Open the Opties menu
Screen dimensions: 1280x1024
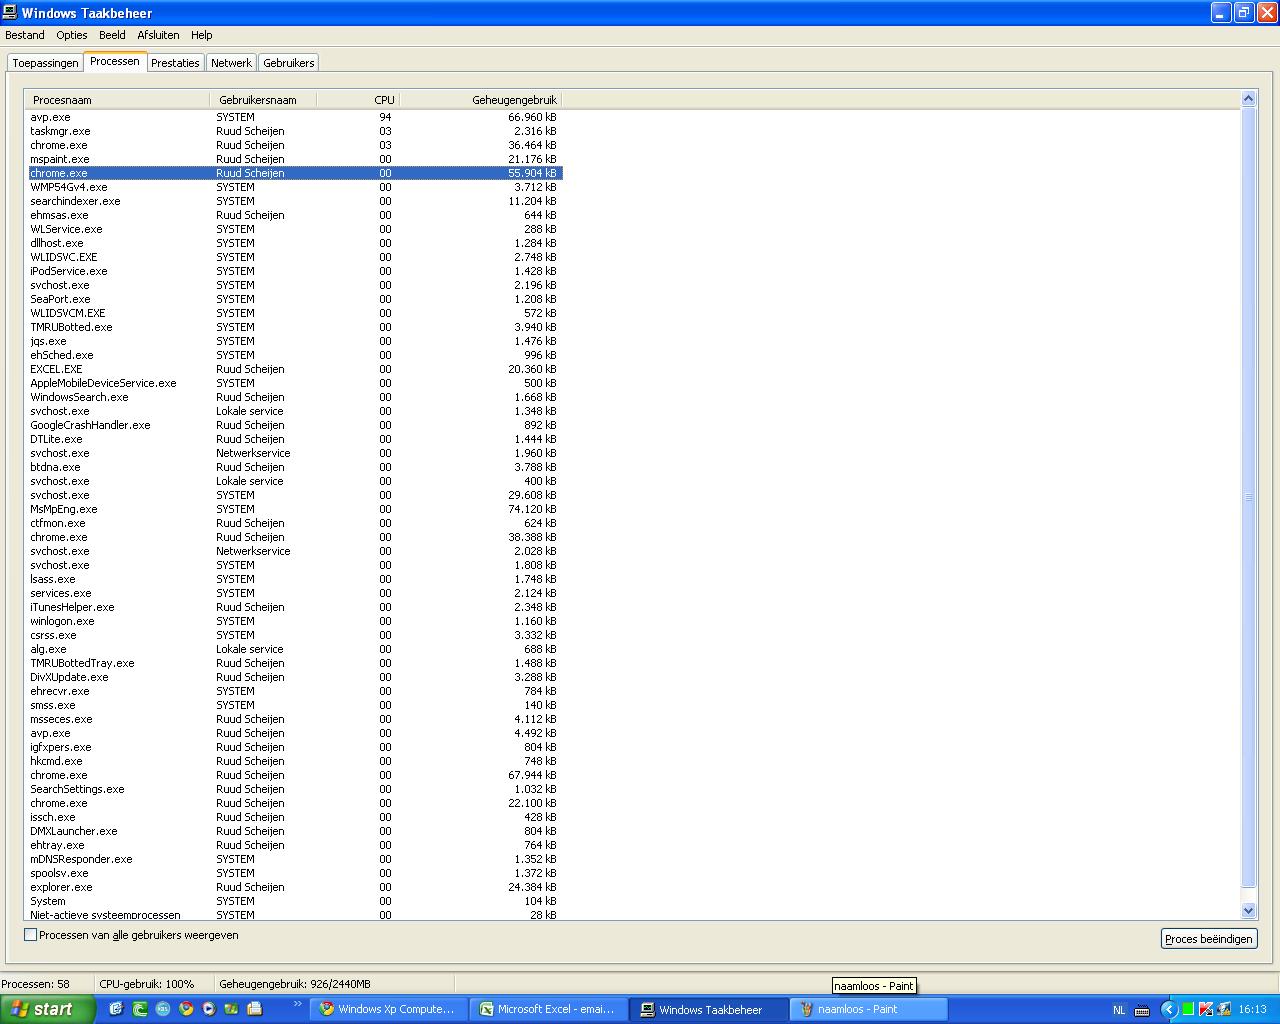pyautogui.click(x=72, y=35)
